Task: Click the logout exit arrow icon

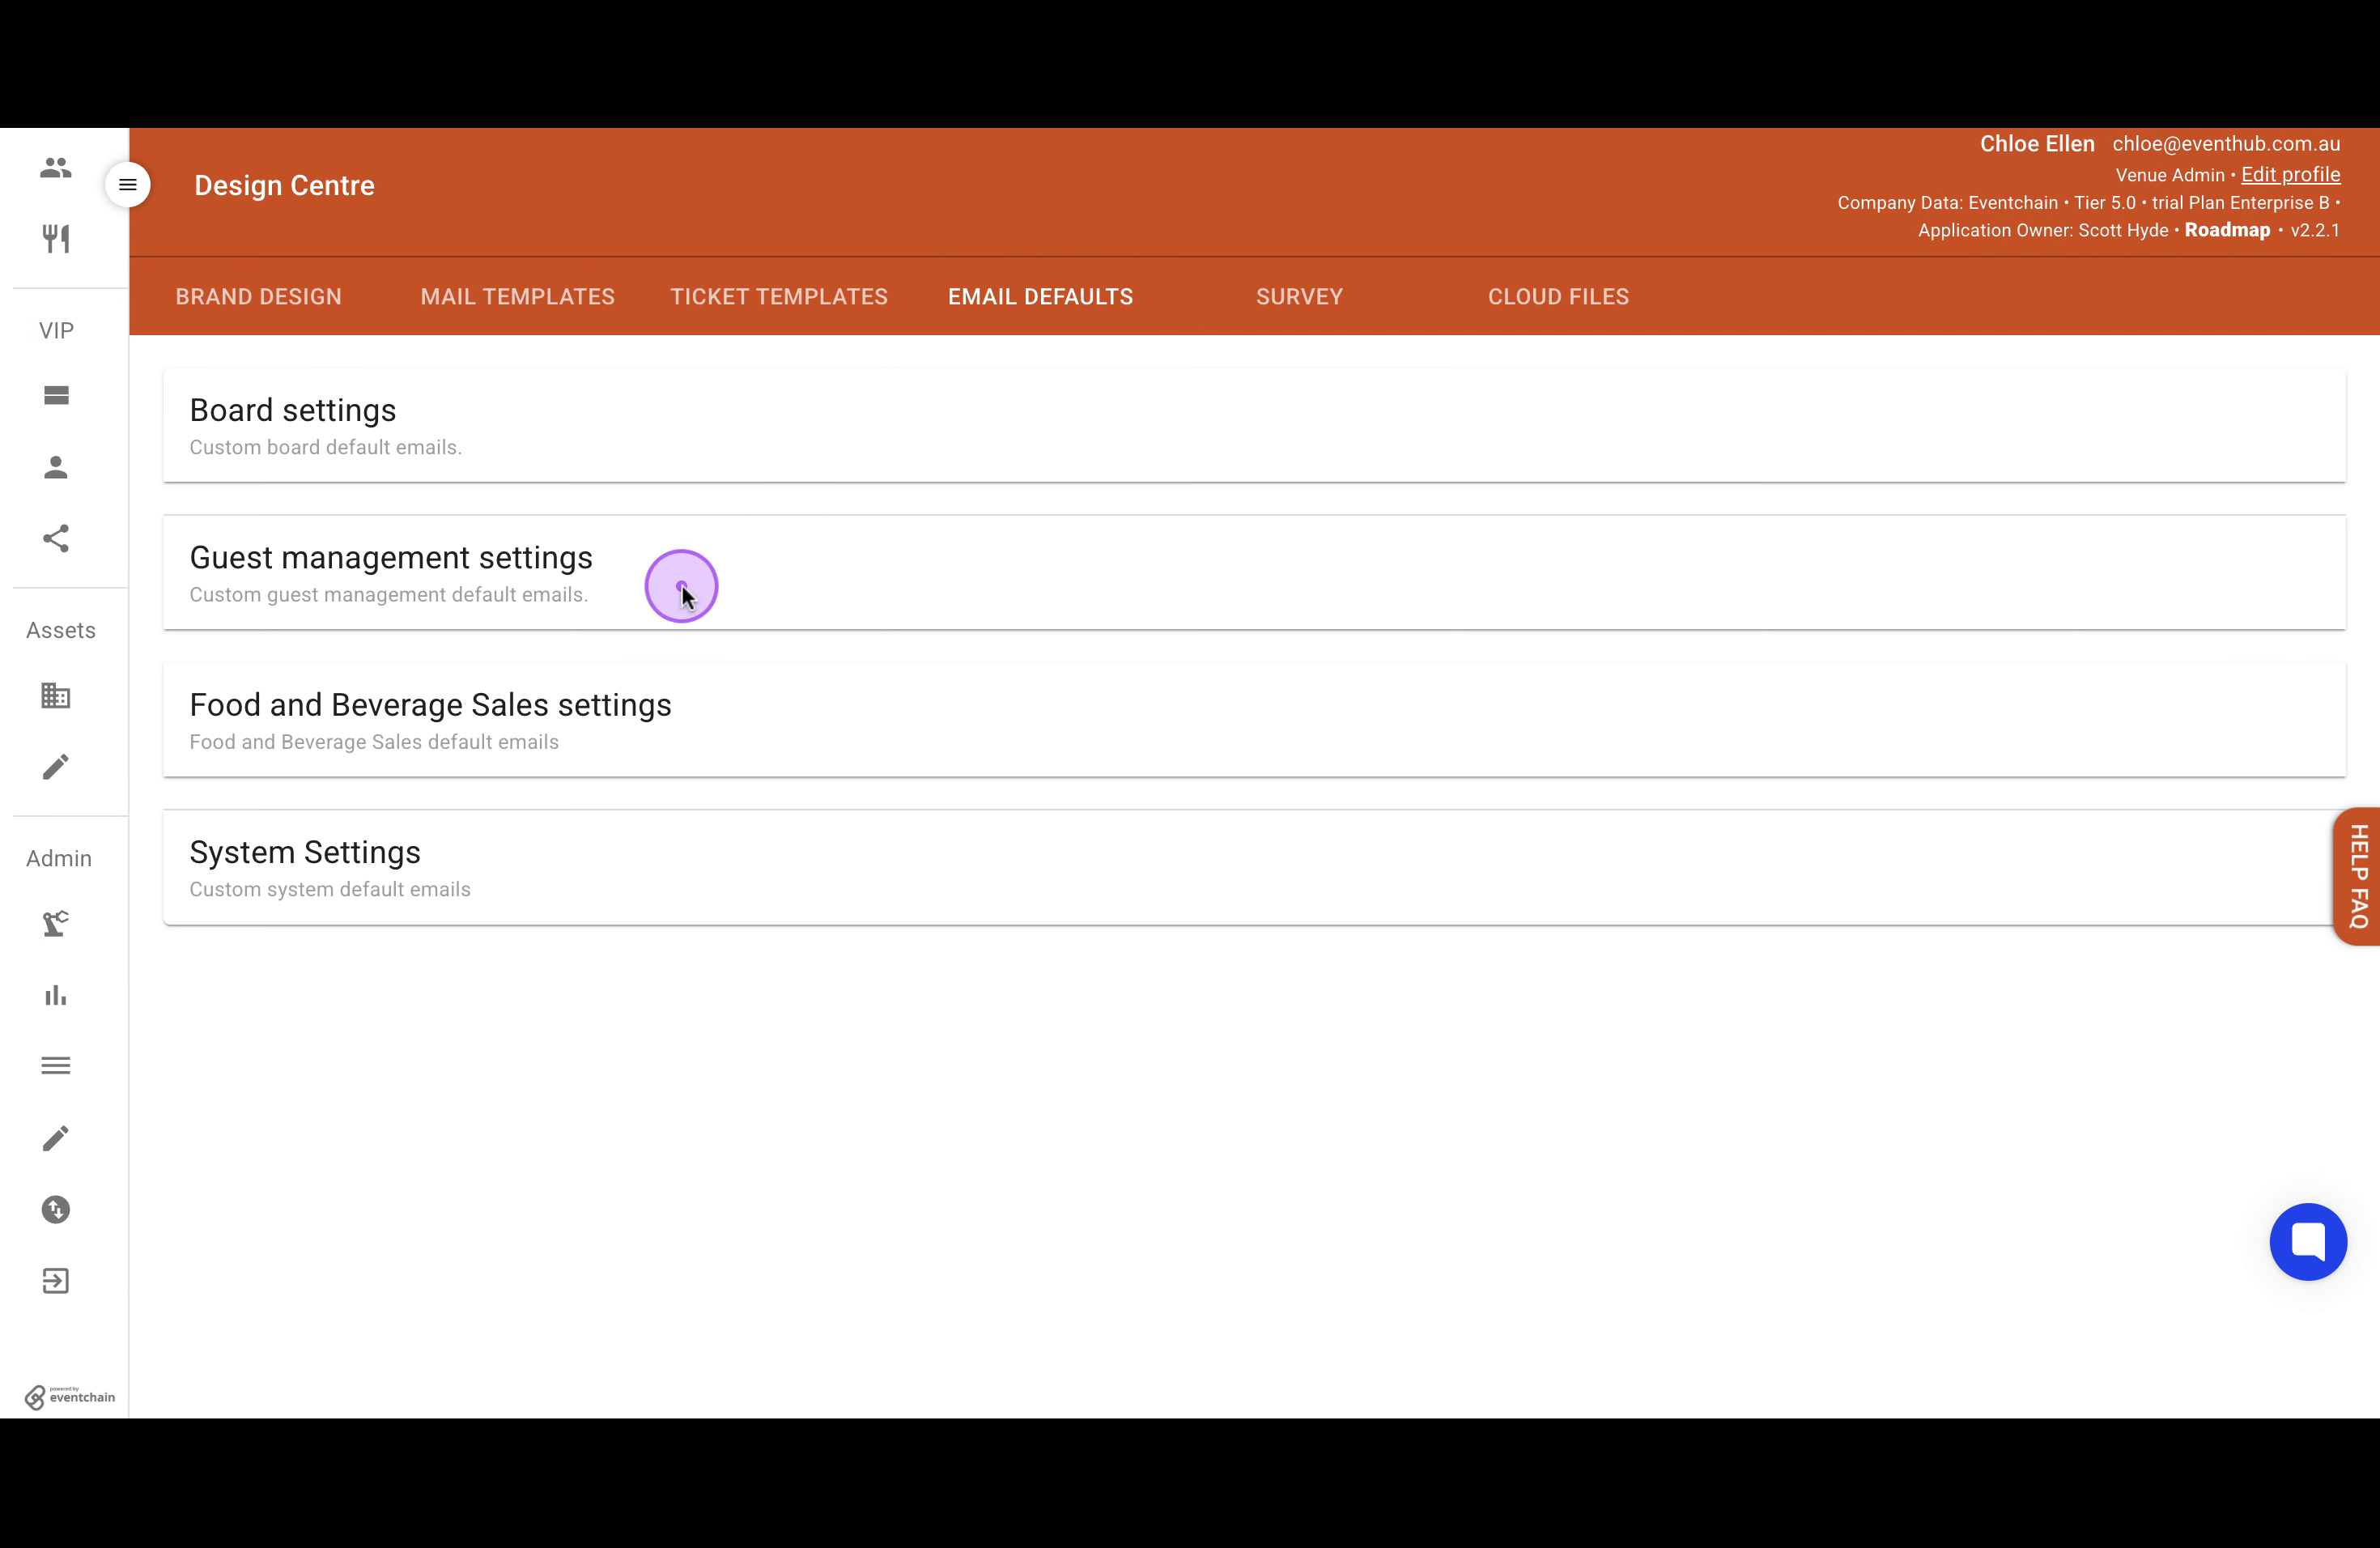Action: [56, 1281]
